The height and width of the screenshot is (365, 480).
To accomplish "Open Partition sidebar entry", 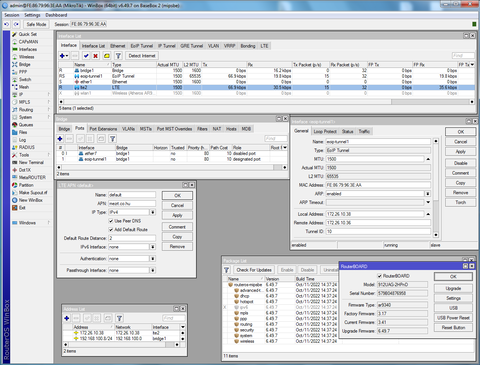I will point(26,185).
